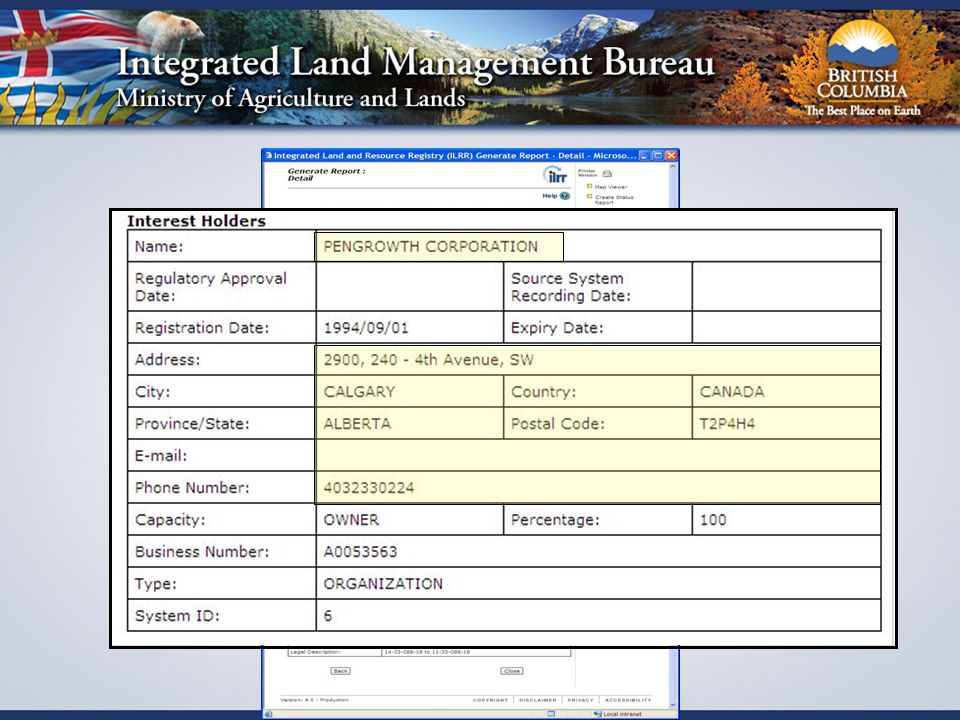The width and height of the screenshot is (960, 720).
Task: Select phone number '4032330224'
Action: click(x=369, y=487)
